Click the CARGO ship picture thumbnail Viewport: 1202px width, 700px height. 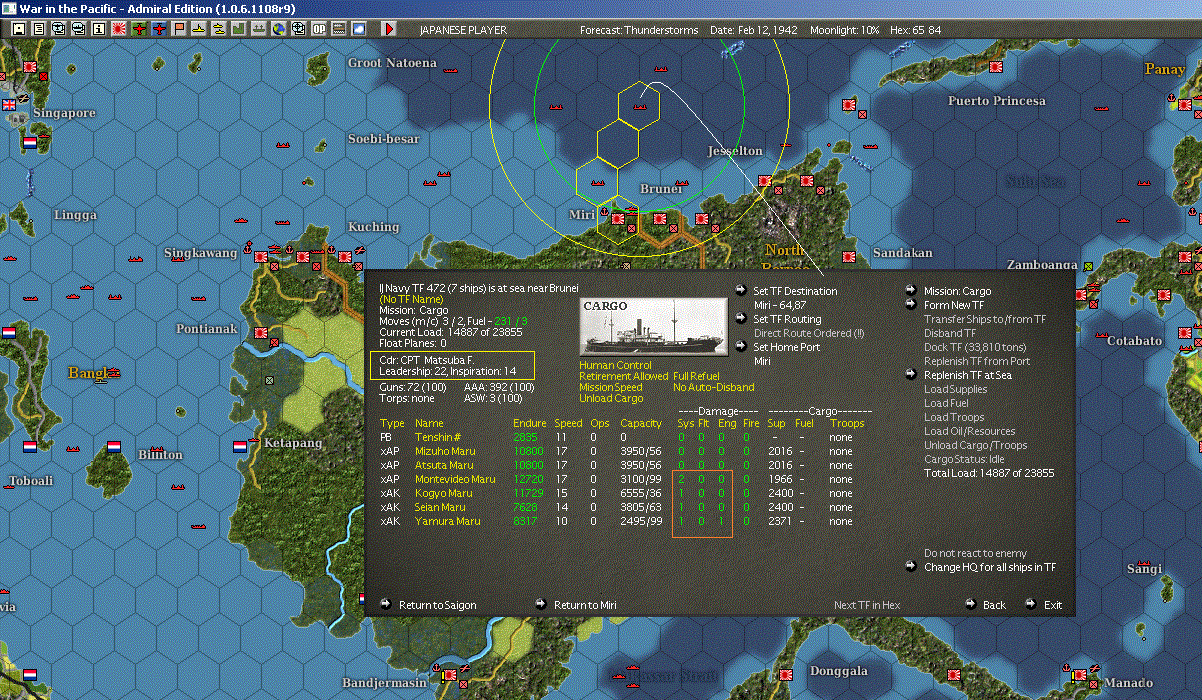click(x=653, y=324)
